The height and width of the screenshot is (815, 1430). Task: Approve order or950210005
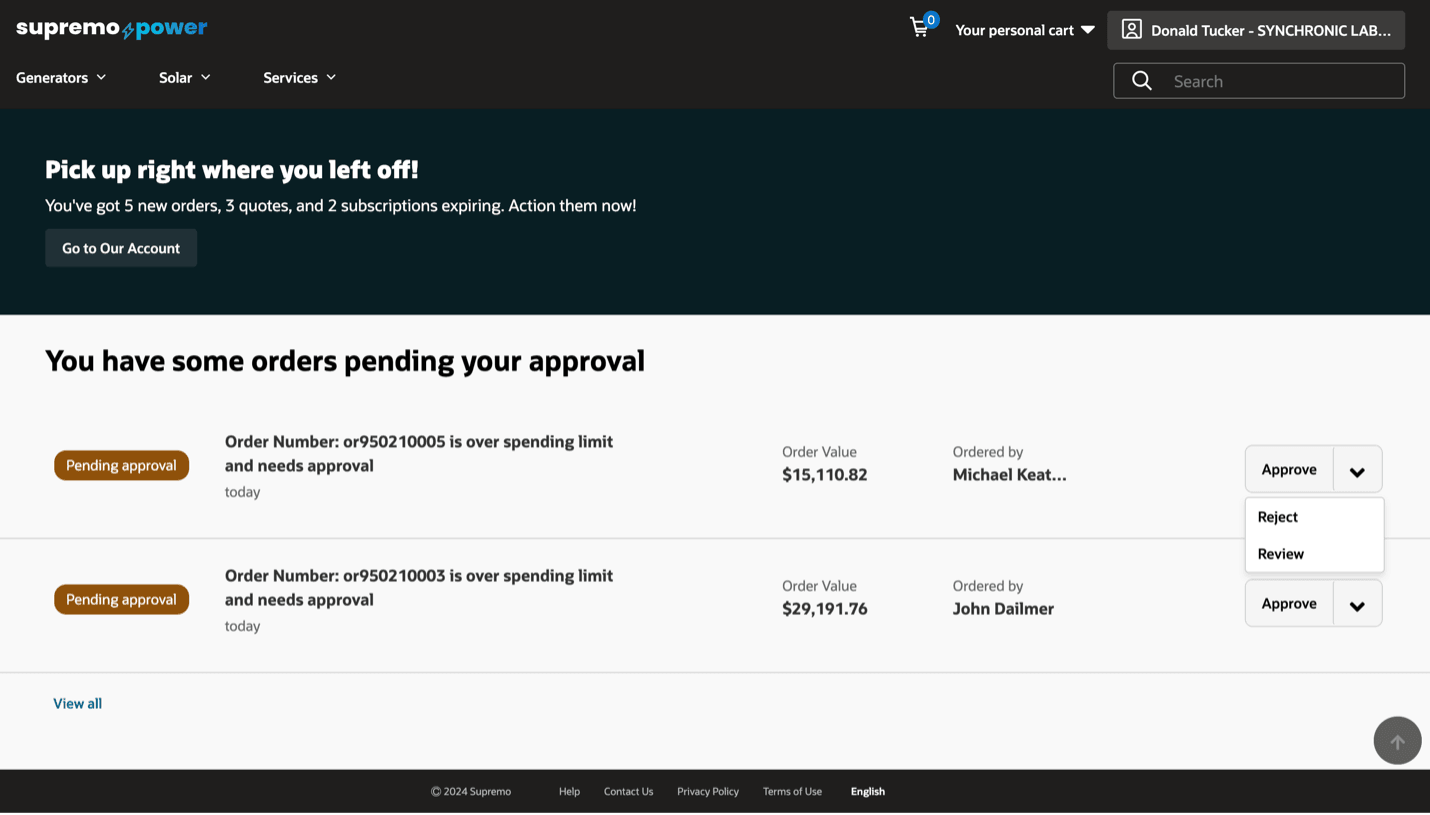coord(1288,469)
